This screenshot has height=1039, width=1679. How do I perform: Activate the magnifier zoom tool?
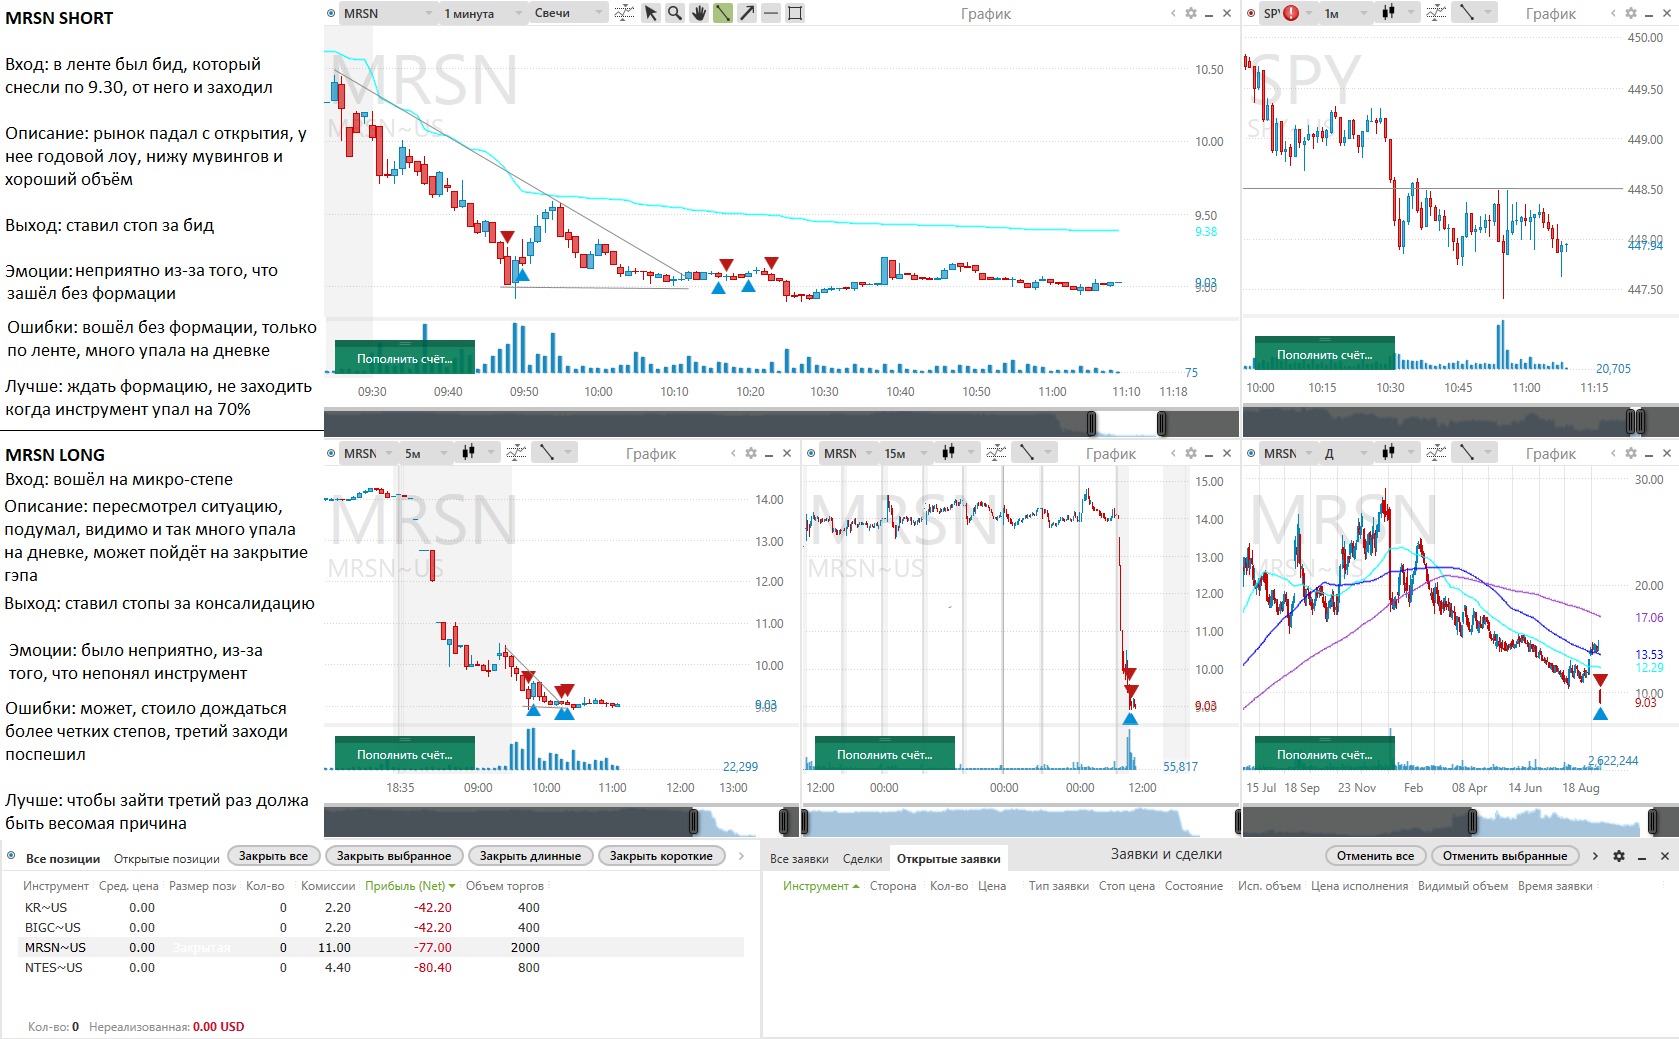675,13
